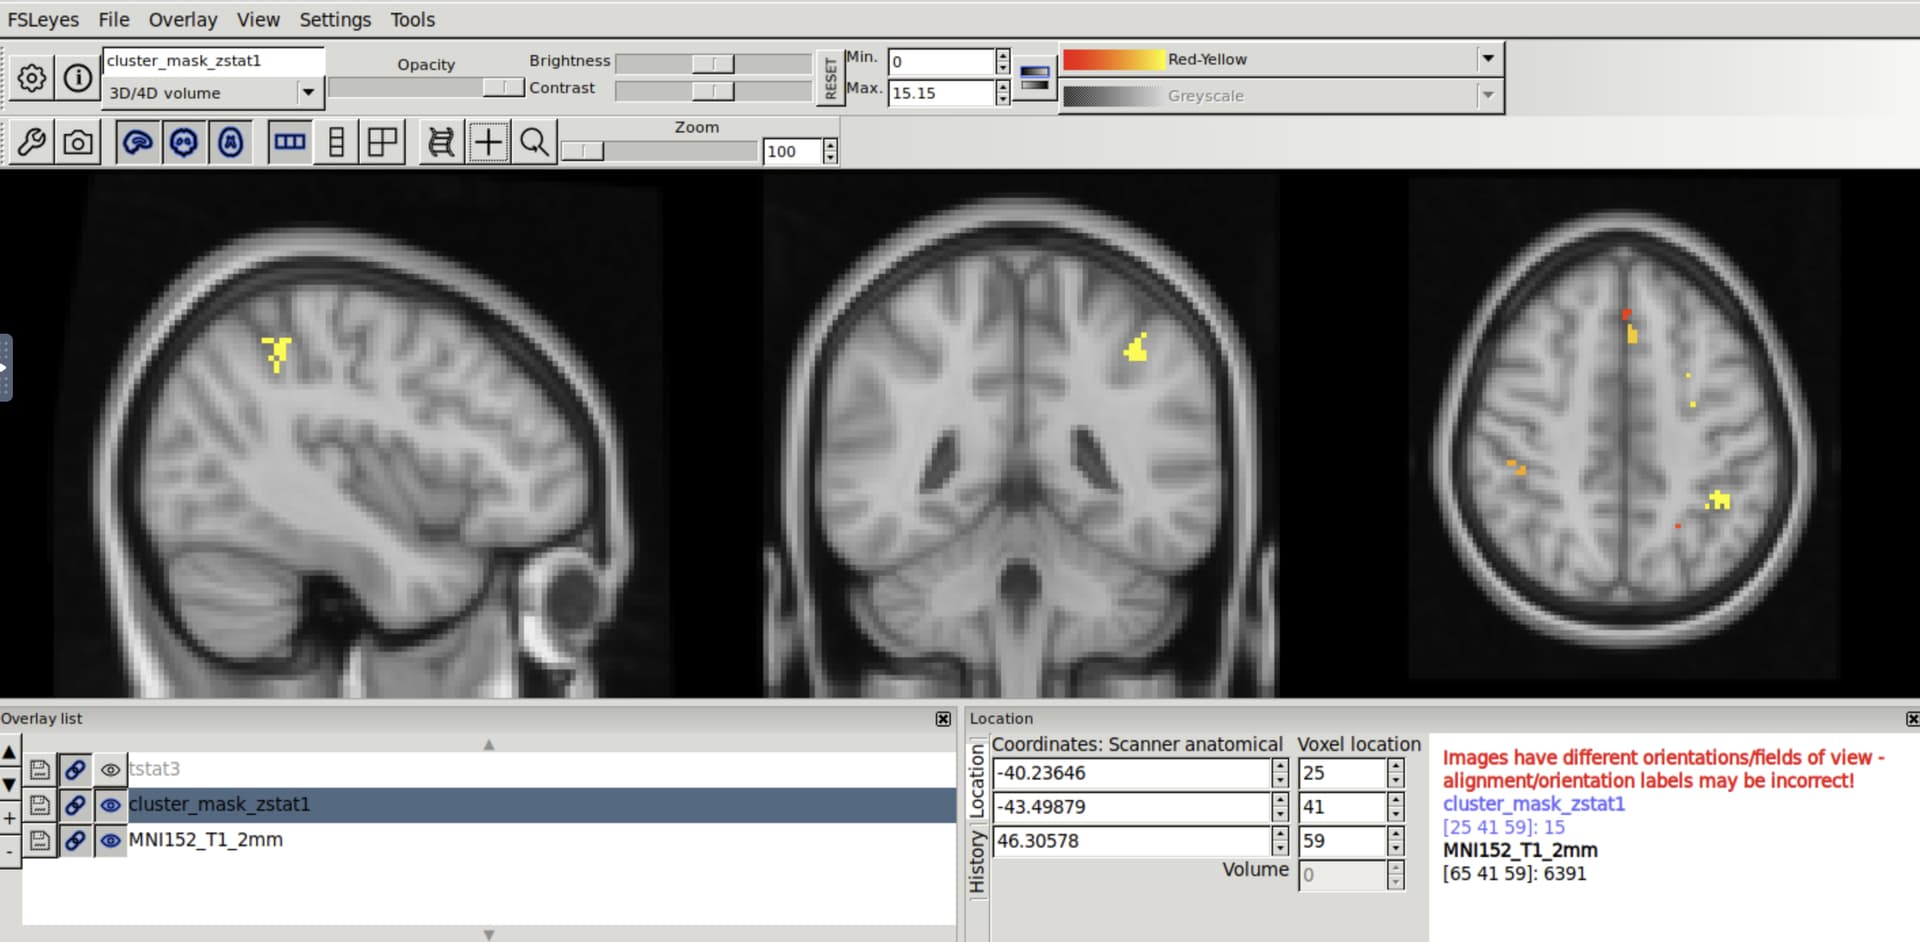1920x942 pixels.
Task: Hide the MNI152_T1_2mm overlay
Action: (x=110, y=841)
